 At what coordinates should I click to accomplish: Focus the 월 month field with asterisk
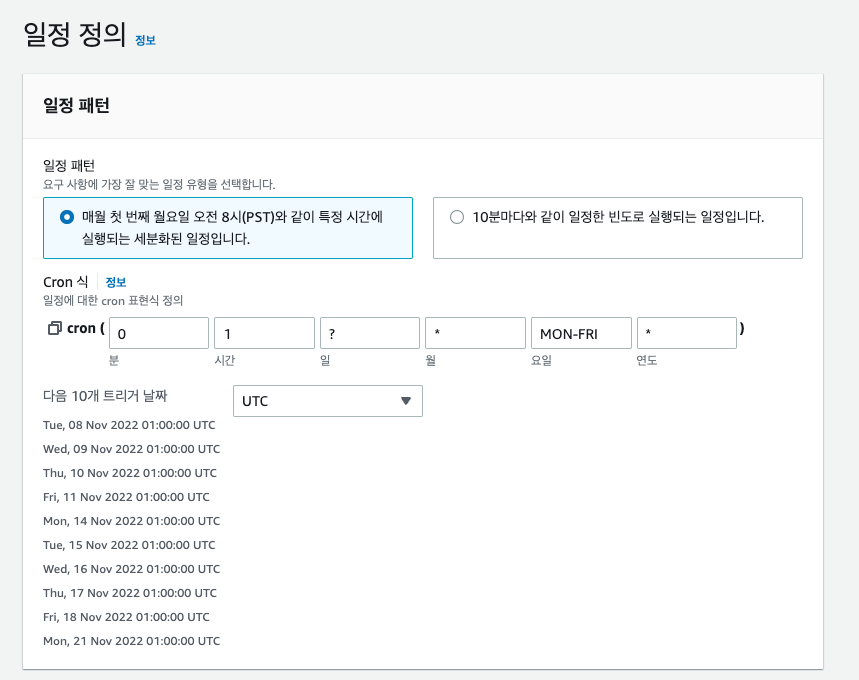coord(476,333)
